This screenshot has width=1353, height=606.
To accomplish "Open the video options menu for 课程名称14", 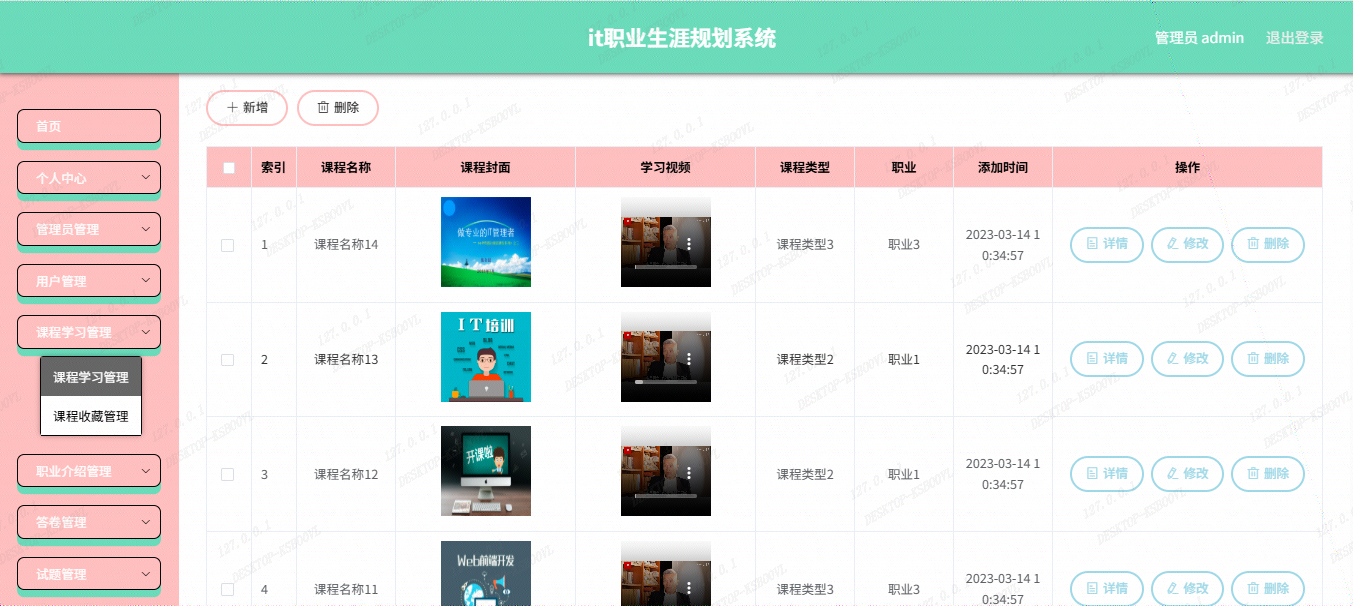I will tap(689, 244).
